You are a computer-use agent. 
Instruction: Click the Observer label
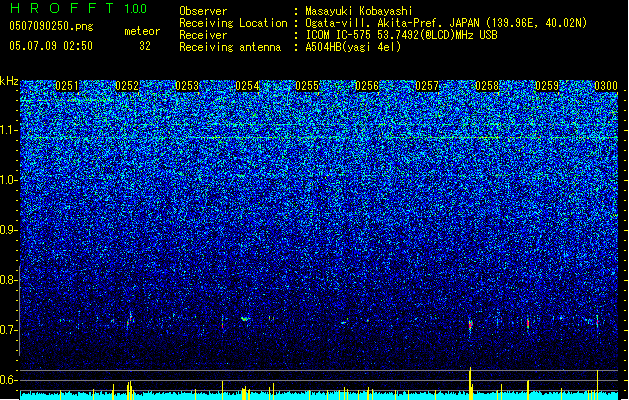(x=203, y=11)
